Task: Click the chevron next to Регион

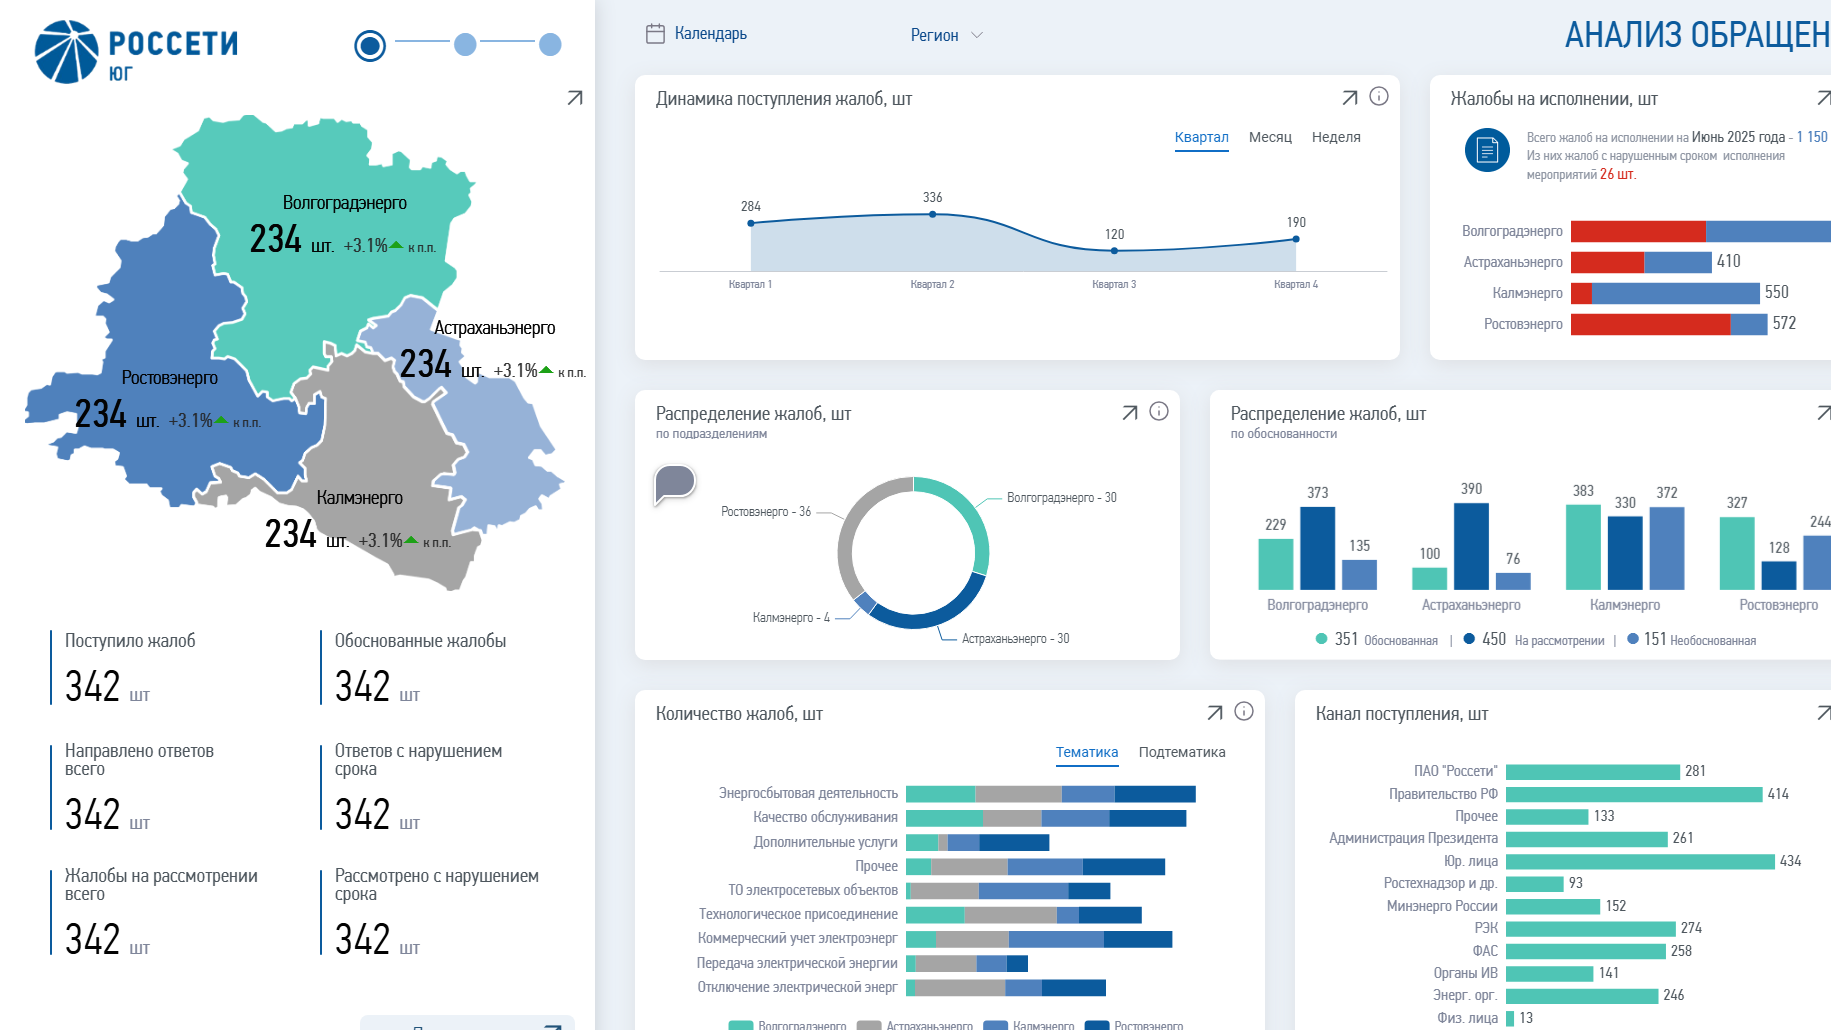Action: (977, 35)
